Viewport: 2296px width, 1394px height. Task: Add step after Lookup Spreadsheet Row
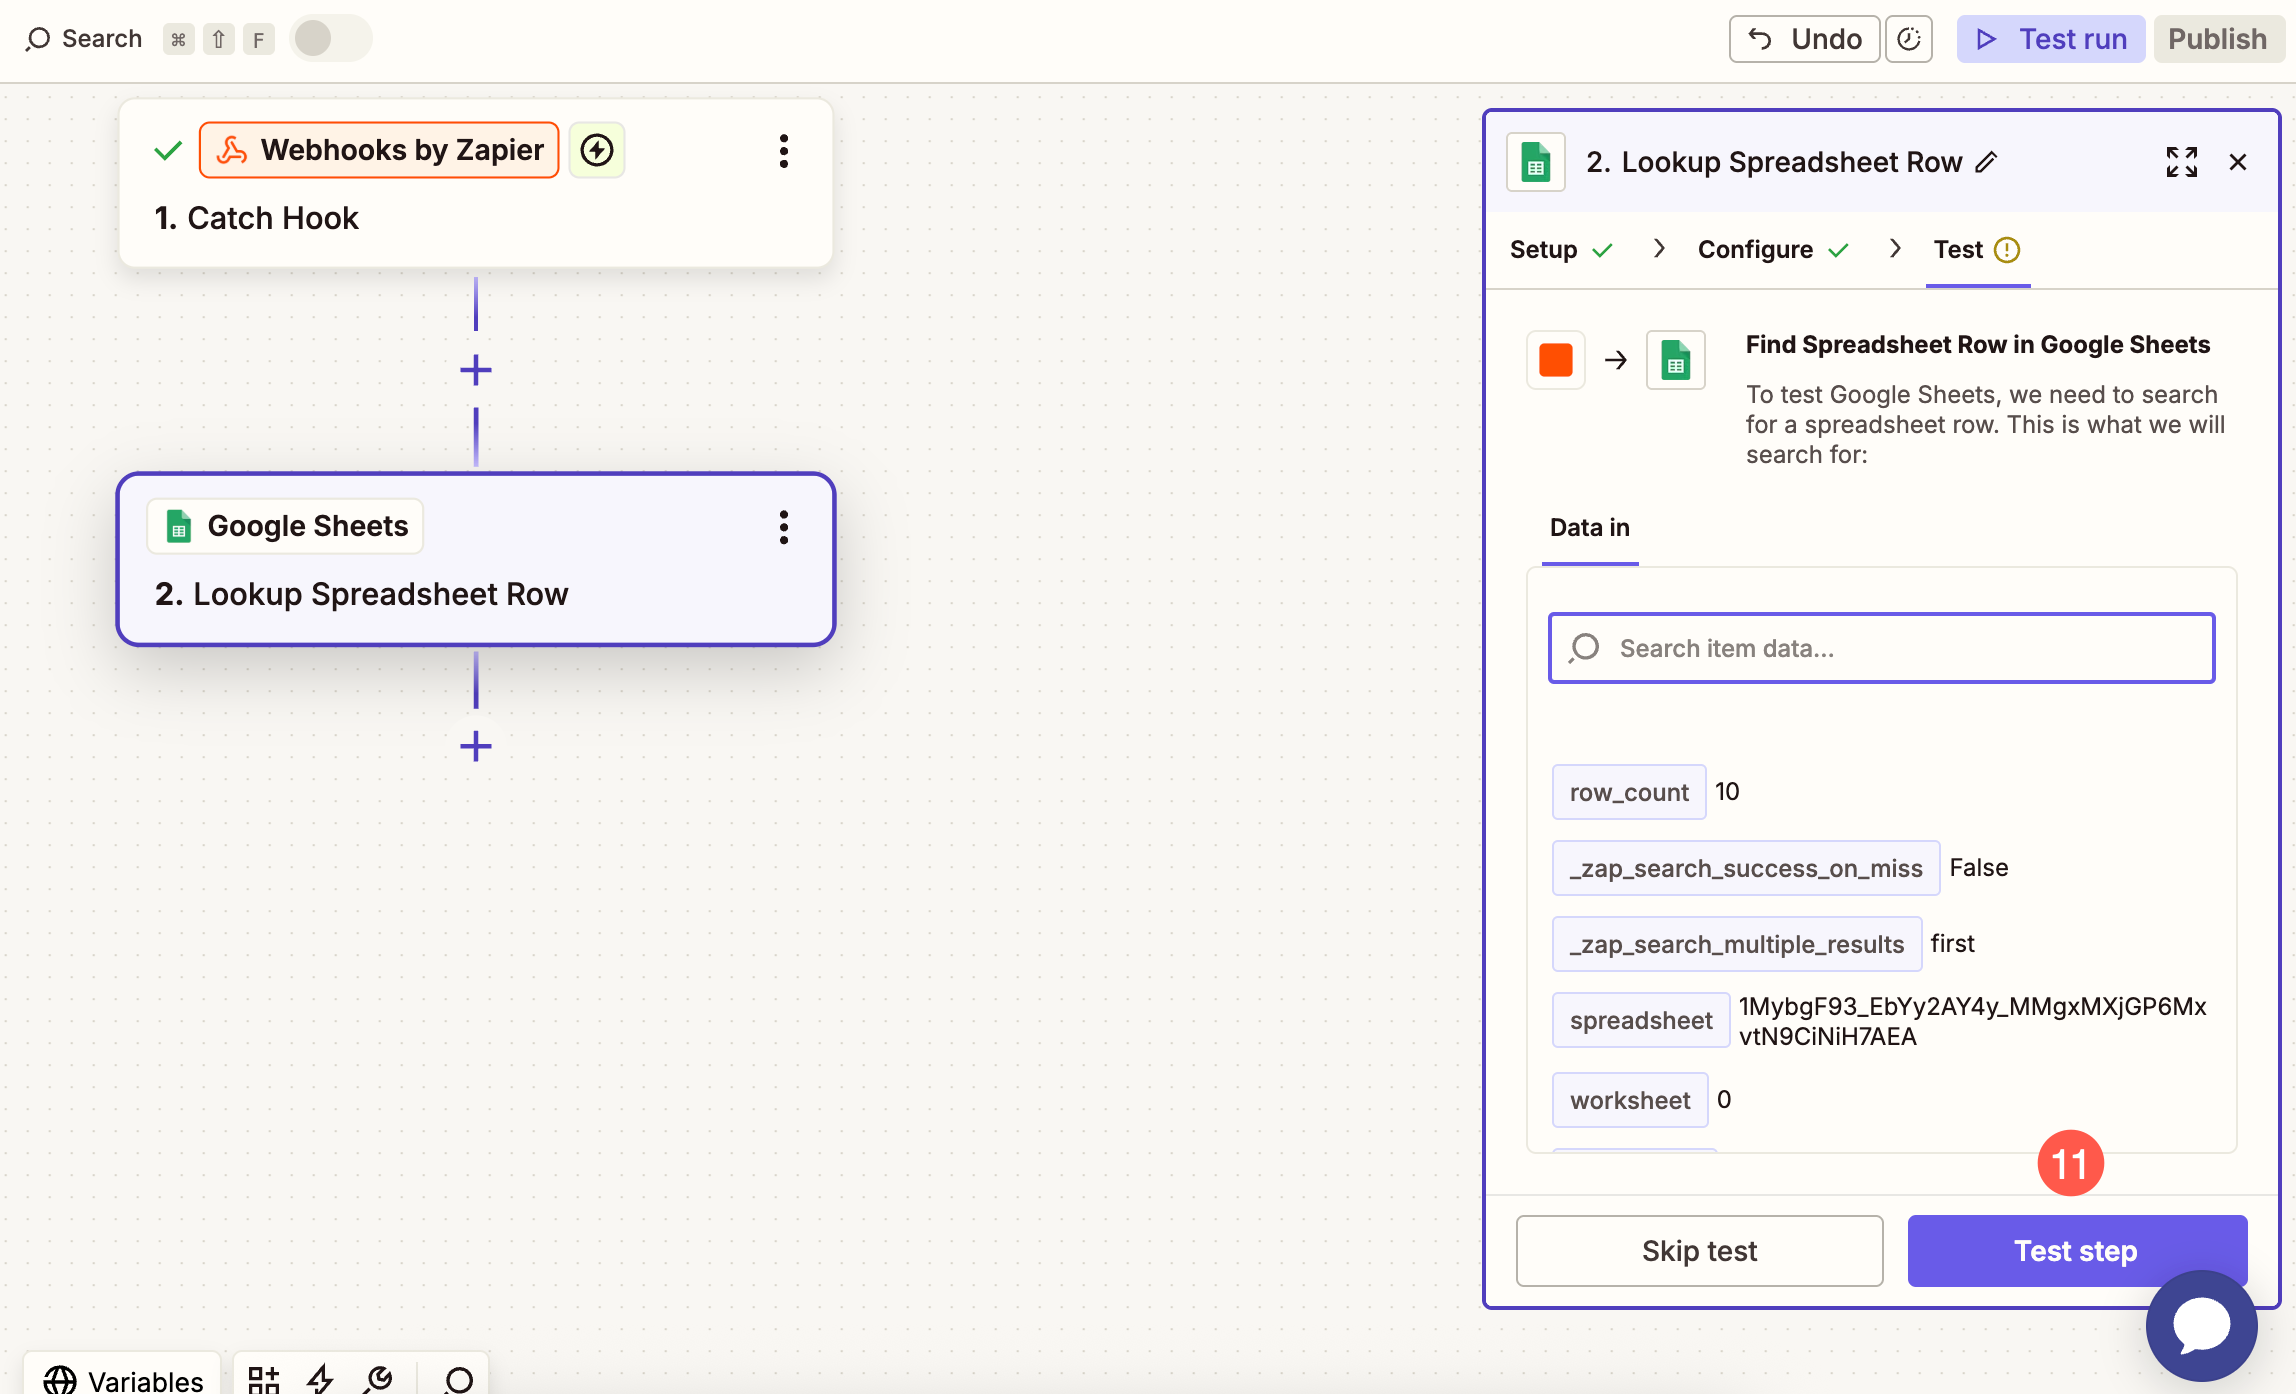click(x=476, y=746)
